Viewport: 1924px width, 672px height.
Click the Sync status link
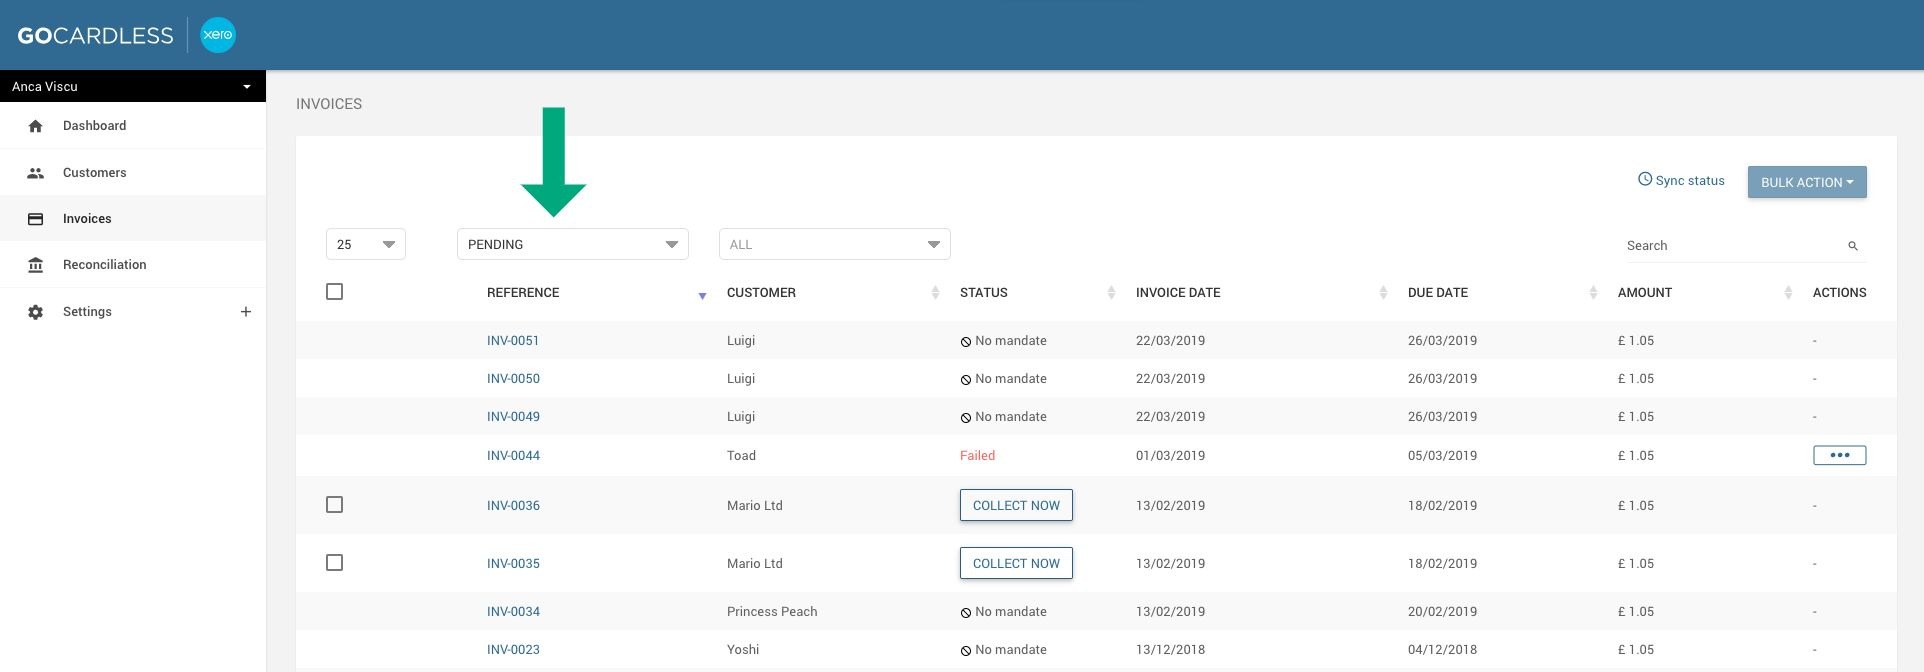(1681, 181)
